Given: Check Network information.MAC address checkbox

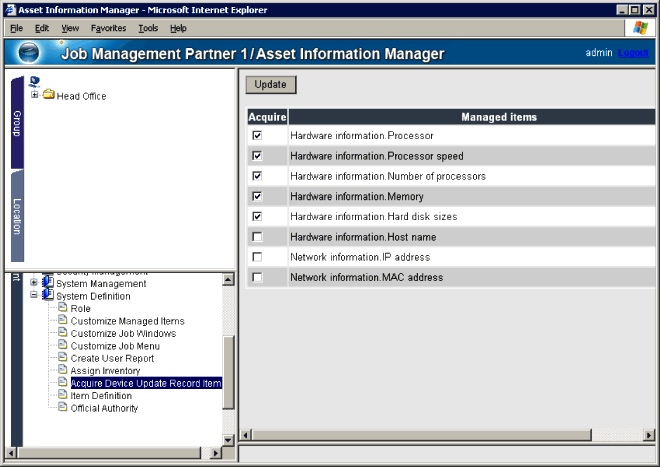Looking at the screenshot, I should click(257, 277).
